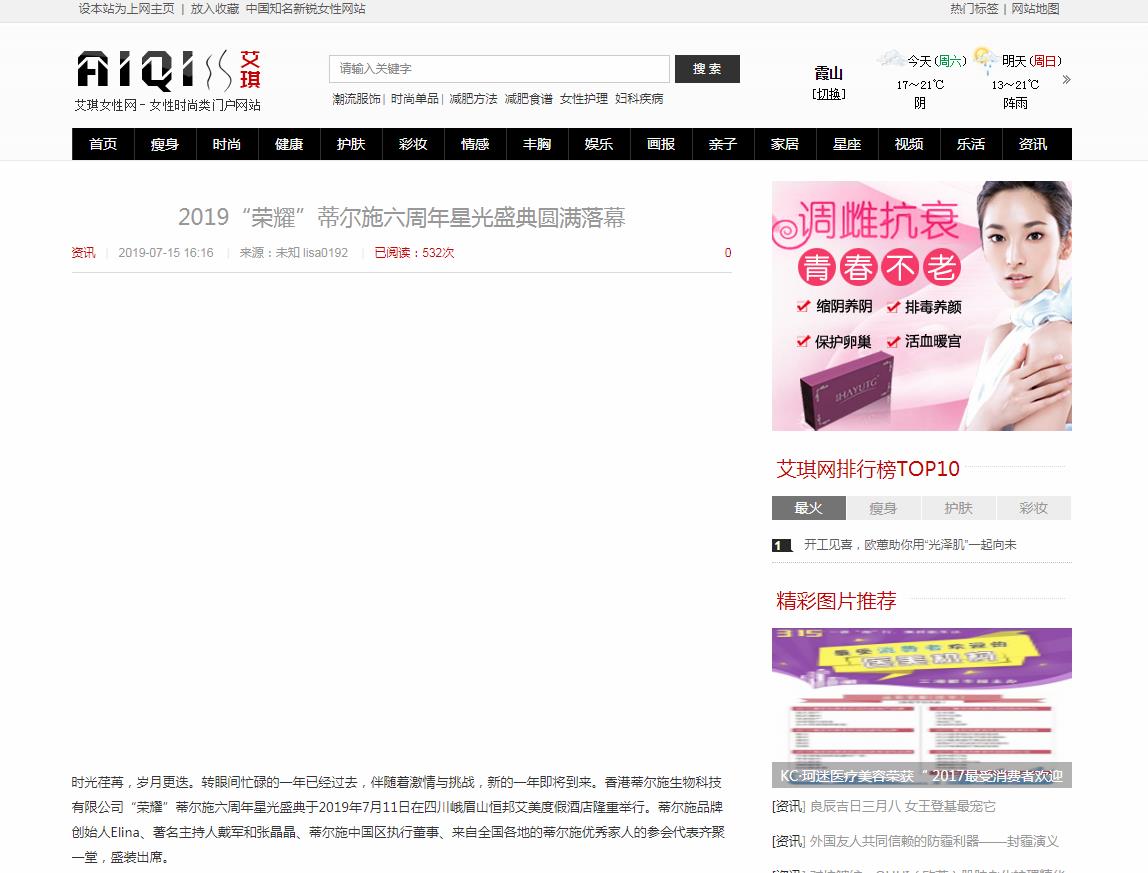Click the publish date 2019-07-15 16:16
Screen dimensions: 1148x873
tap(166, 253)
